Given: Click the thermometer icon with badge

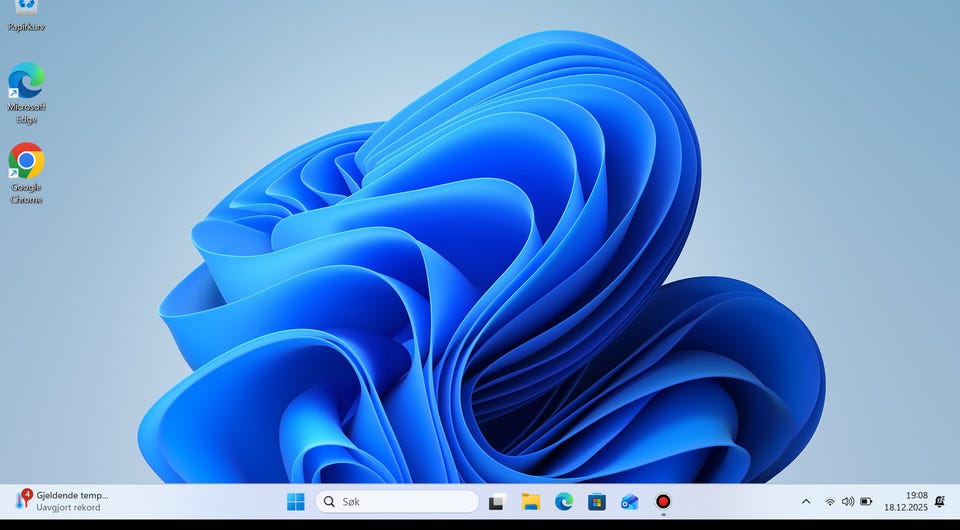Looking at the screenshot, I should tap(22, 500).
